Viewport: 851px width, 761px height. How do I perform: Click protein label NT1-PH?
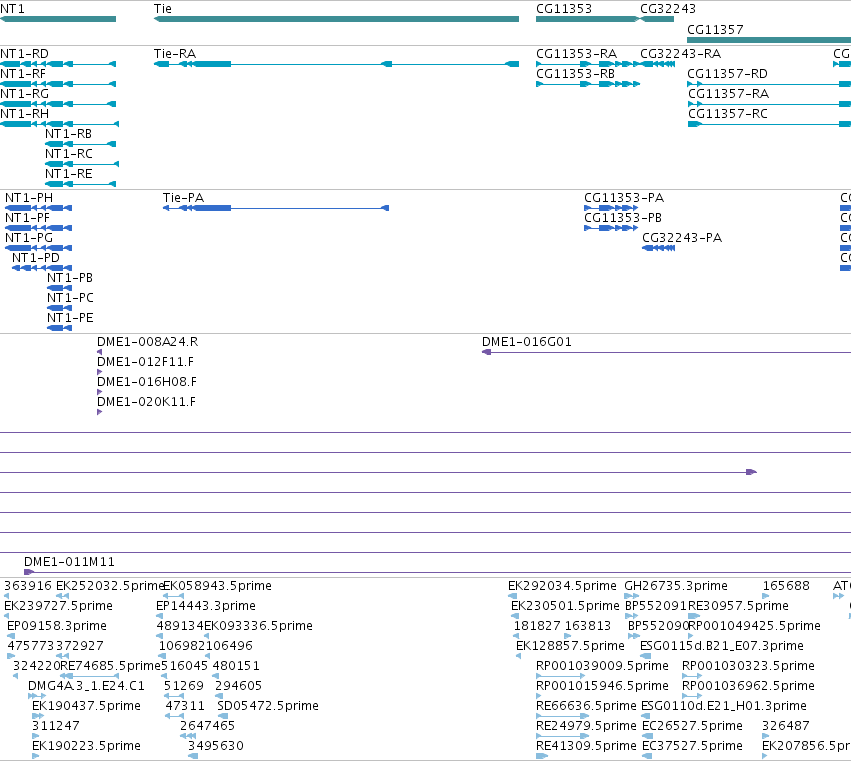[x=29, y=198]
